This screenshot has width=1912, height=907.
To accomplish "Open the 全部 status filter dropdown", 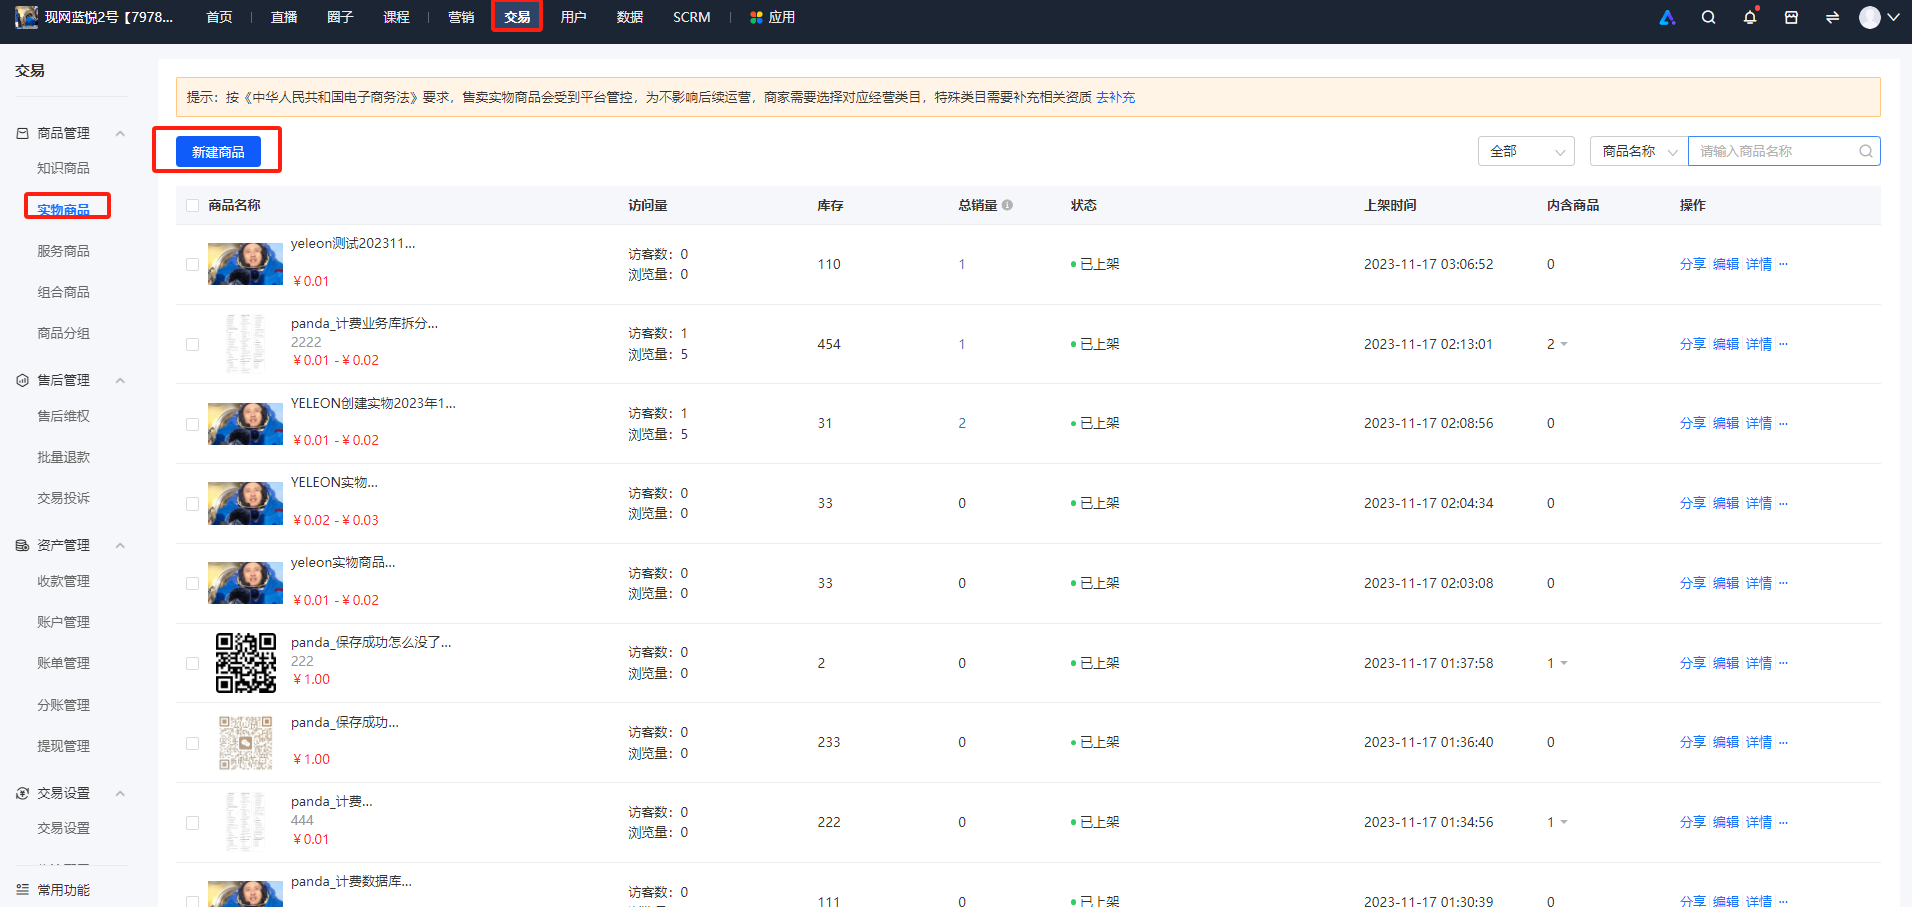I will point(1526,151).
